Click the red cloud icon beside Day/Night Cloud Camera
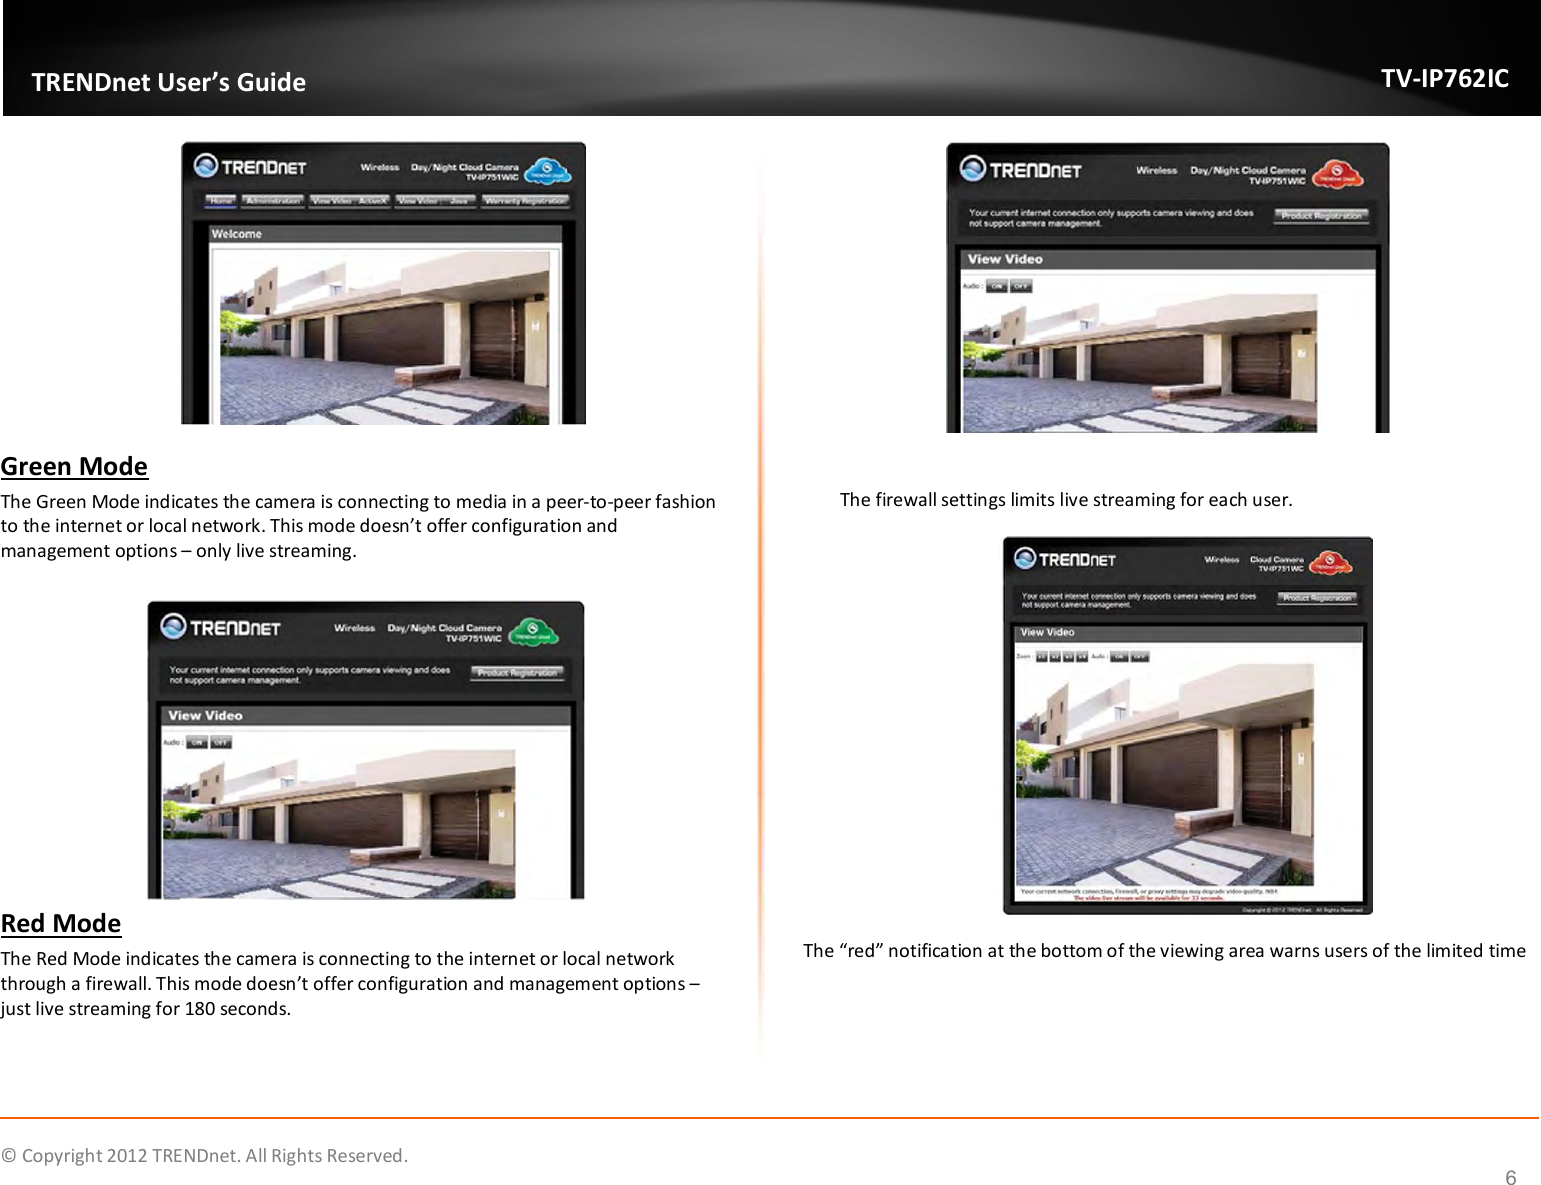 (1338, 175)
